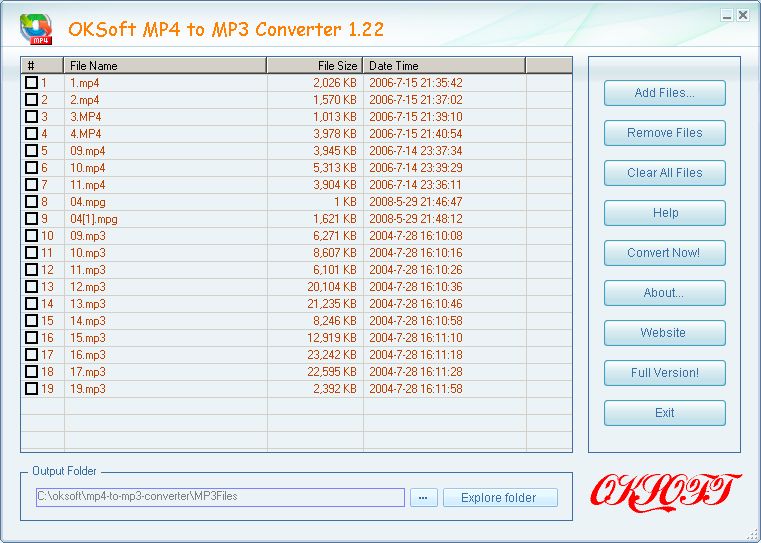Tick the checkbox for row 2 (2.mp4)
The height and width of the screenshot is (543, 761).
[x=32, y=99]
